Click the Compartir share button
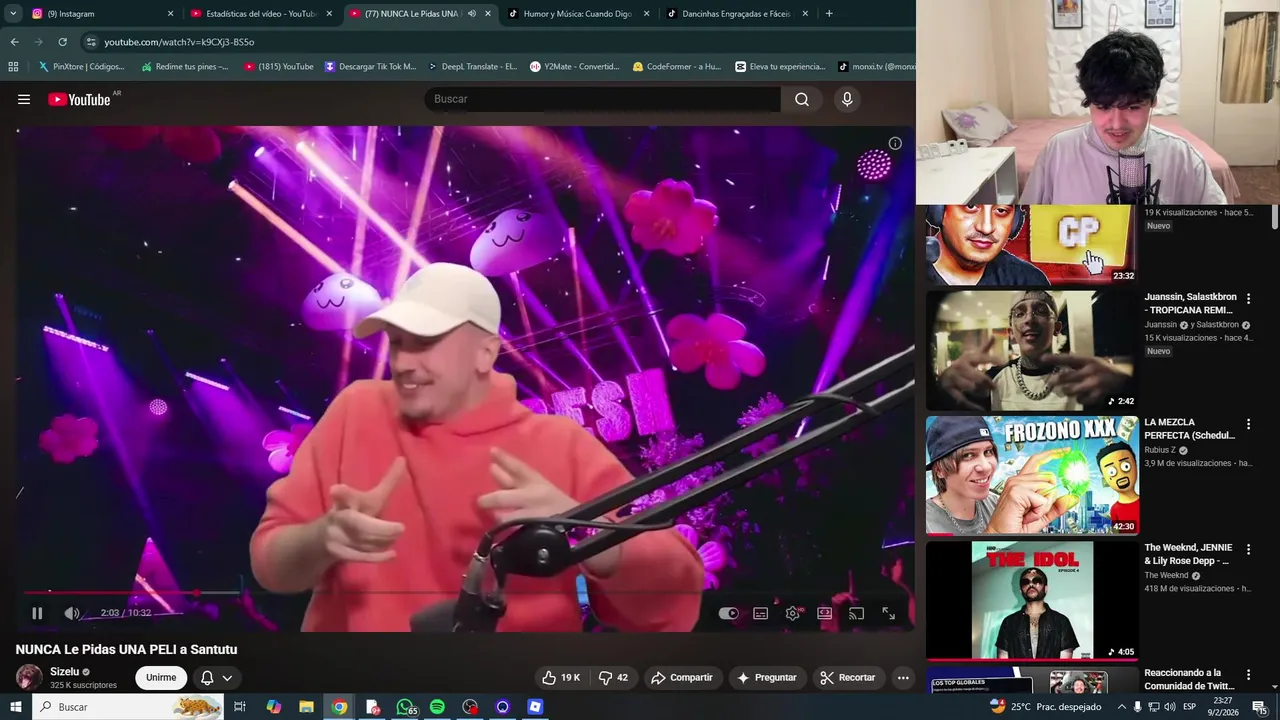This screenshot has height=720, width=1280. (682, 677)
